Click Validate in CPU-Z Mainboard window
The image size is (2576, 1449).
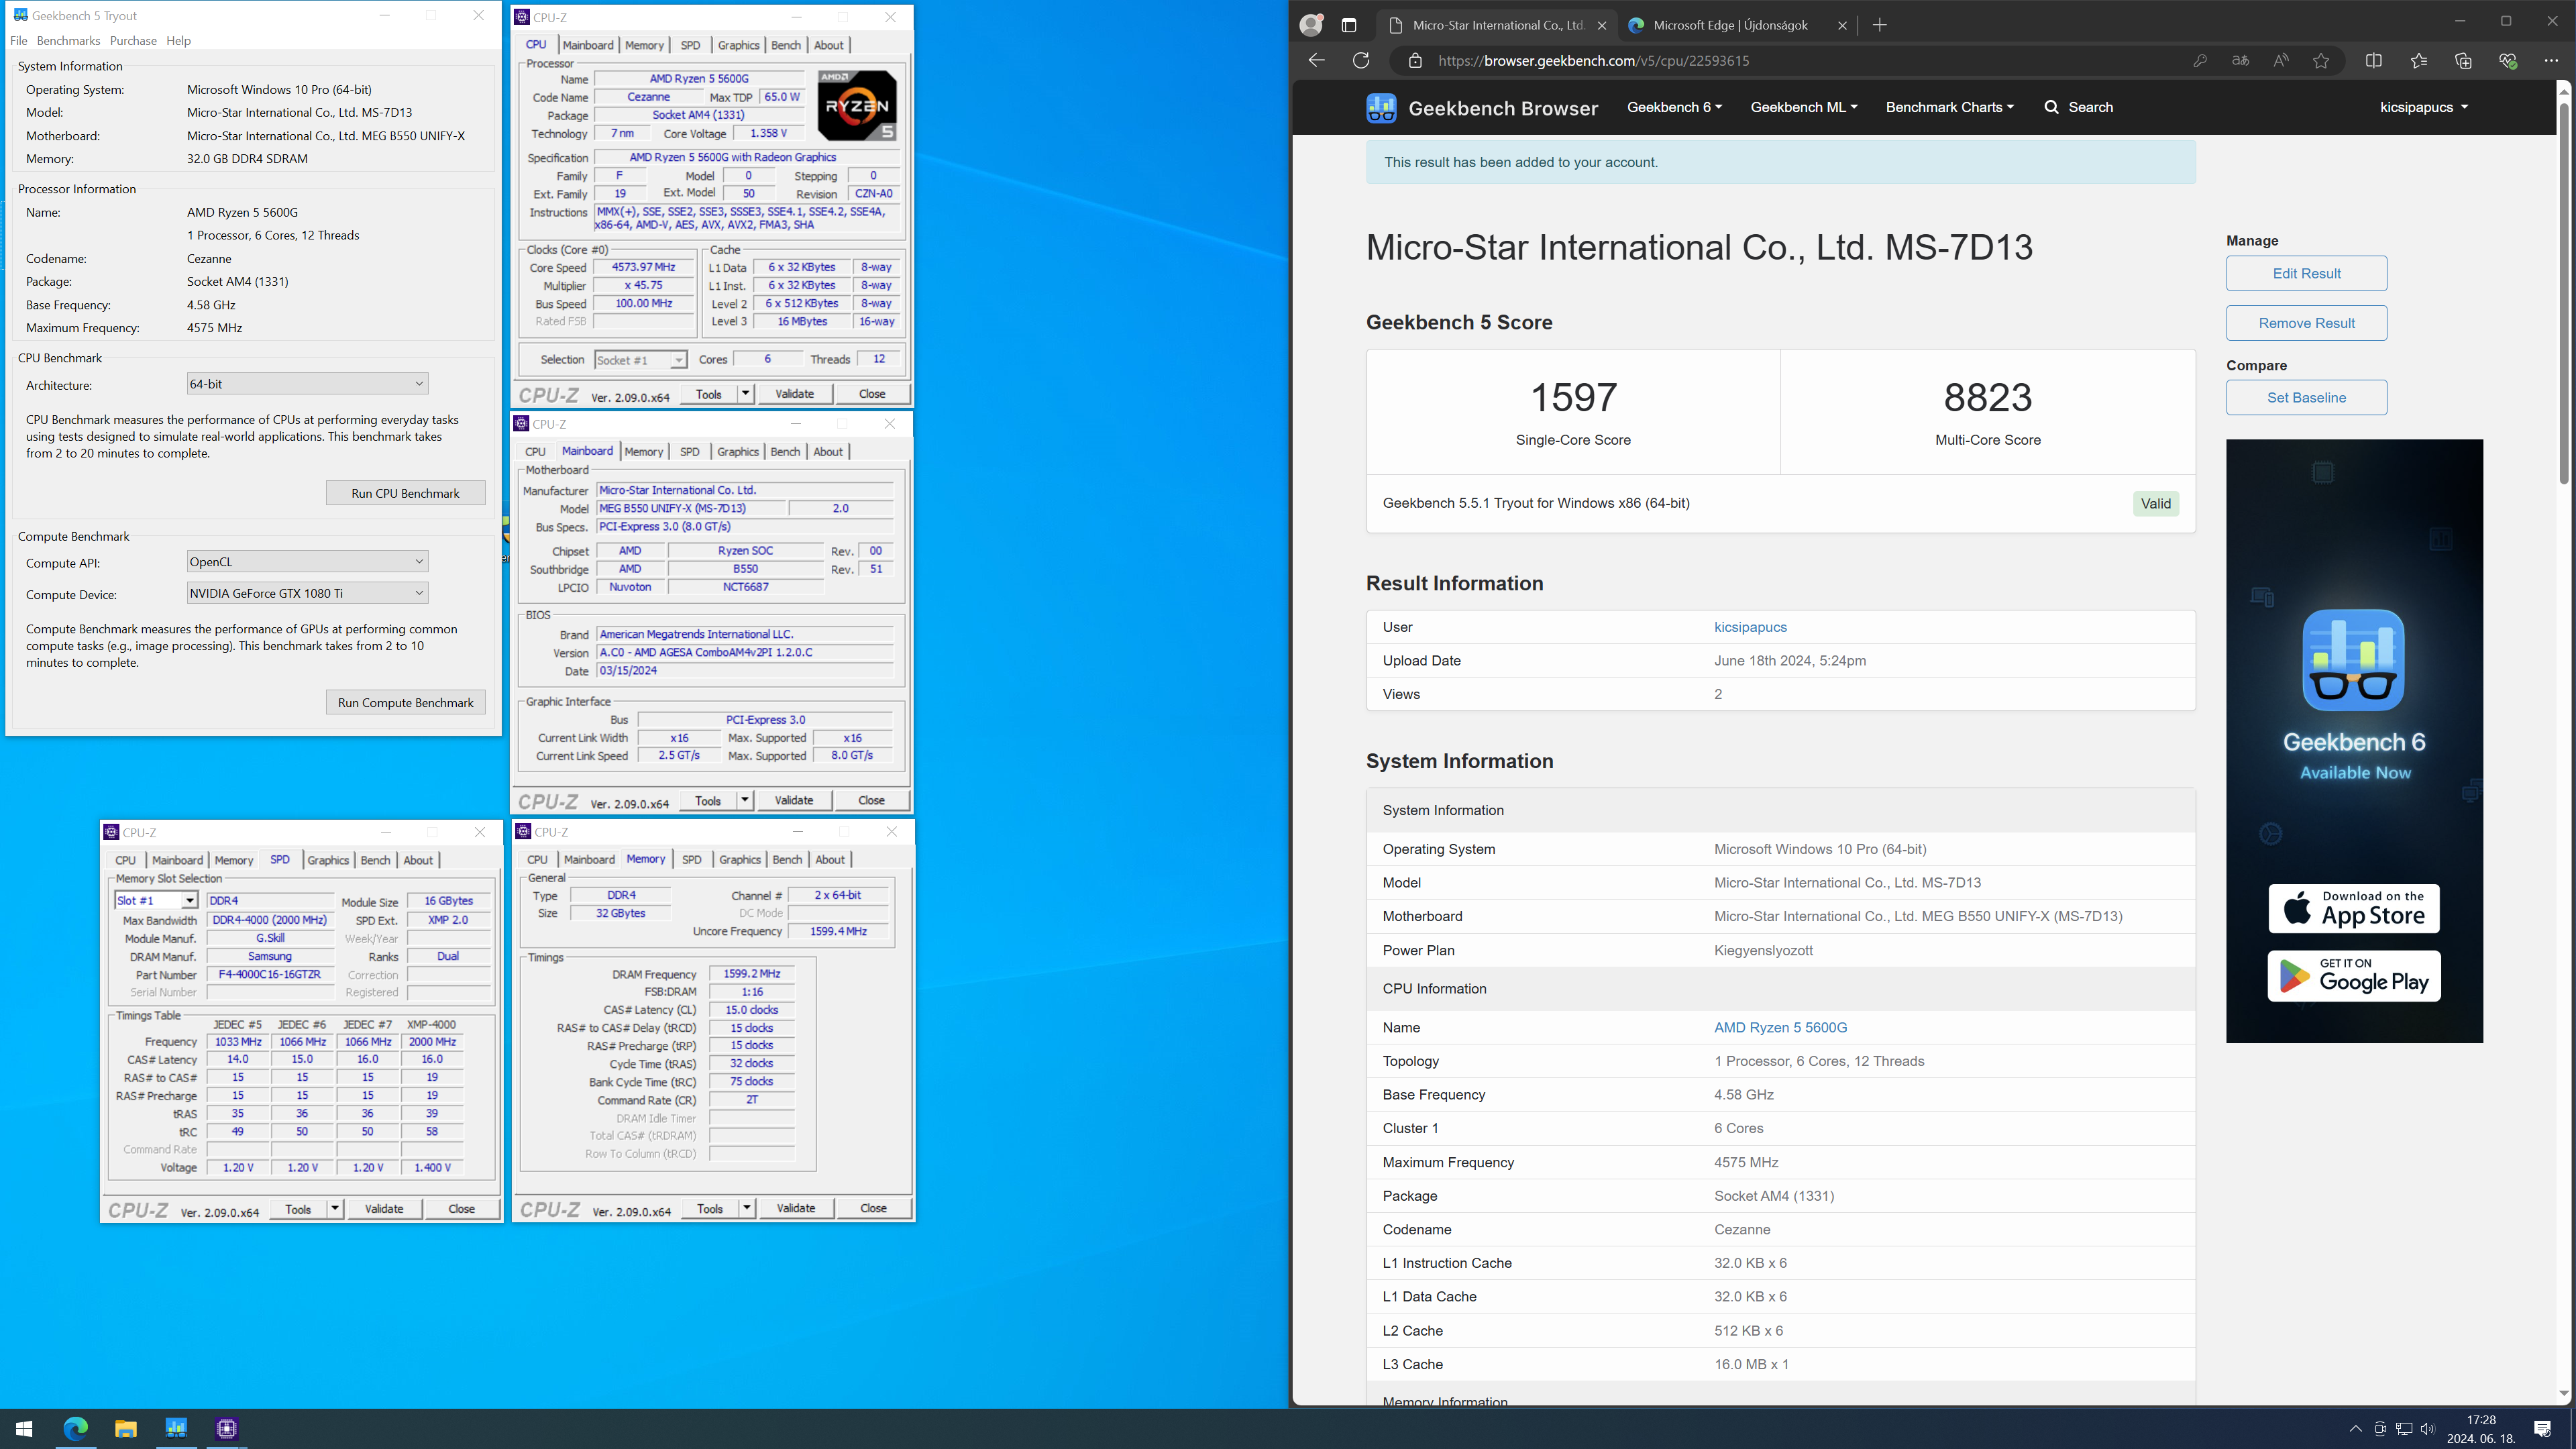pos(794,801)
